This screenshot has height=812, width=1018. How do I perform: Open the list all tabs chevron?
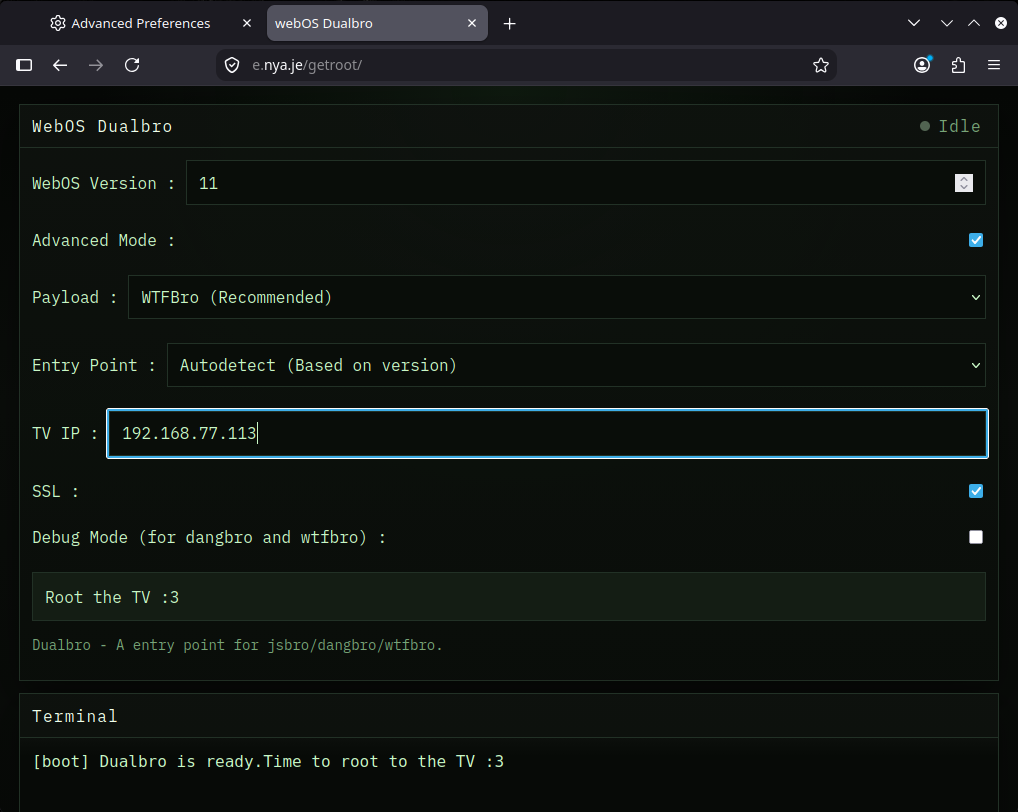point(914,23)
